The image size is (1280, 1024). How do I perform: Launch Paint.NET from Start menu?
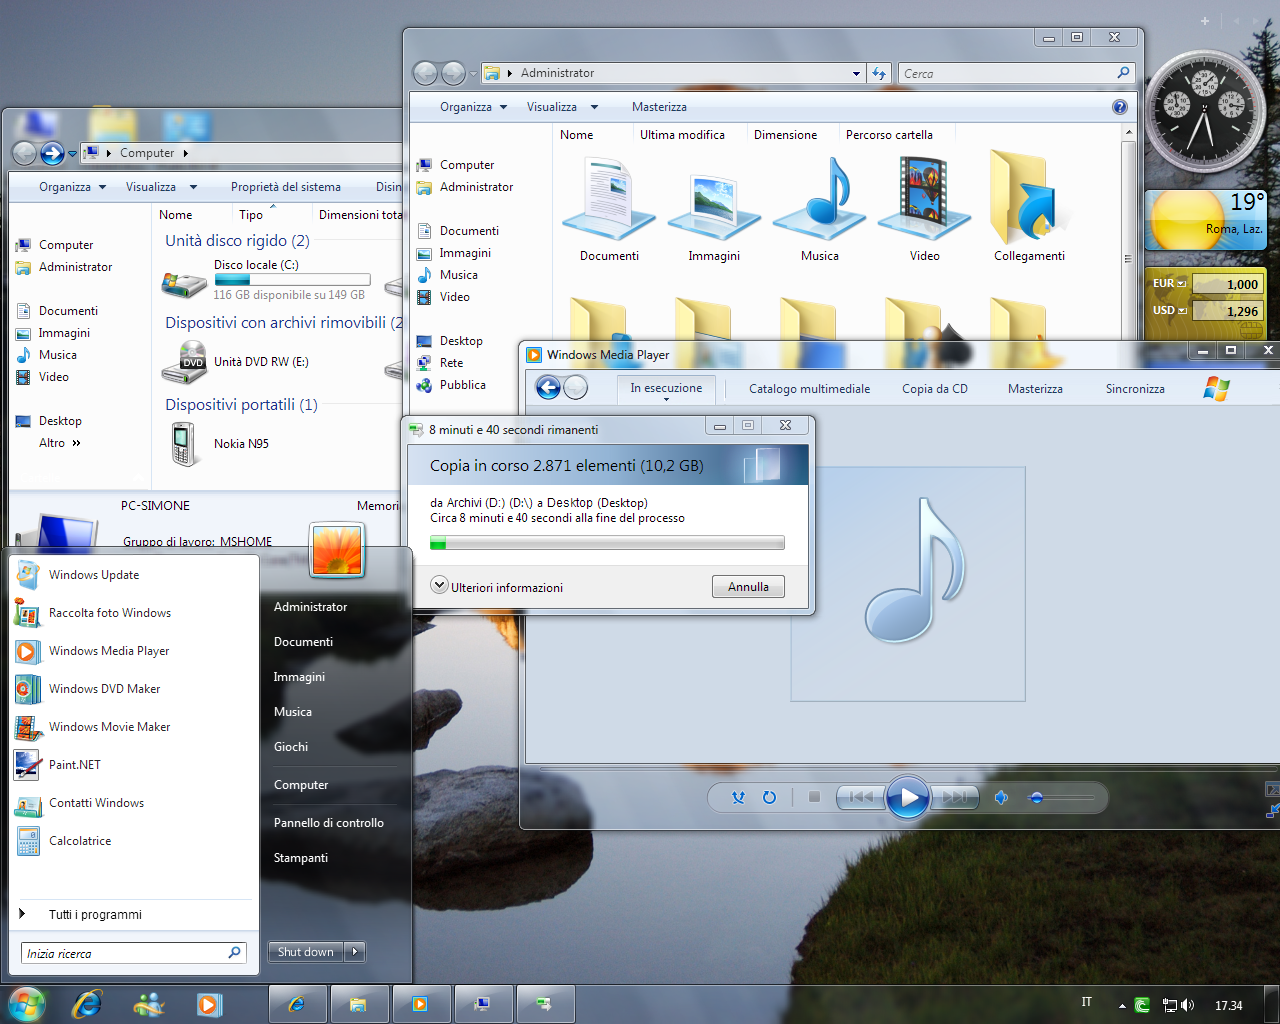[134, 765]
